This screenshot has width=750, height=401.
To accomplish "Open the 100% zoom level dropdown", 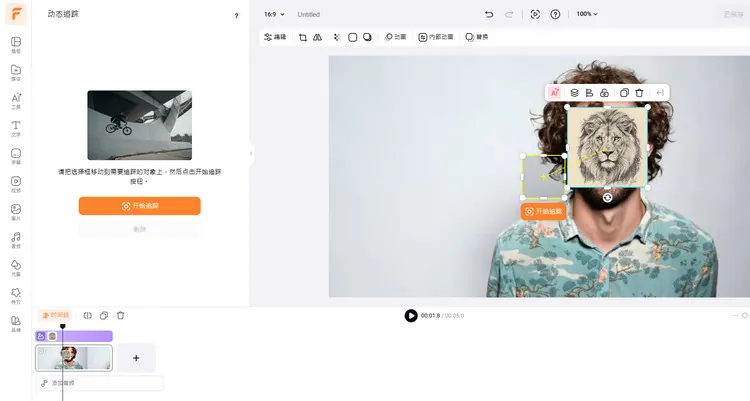I will pos(587,14).
